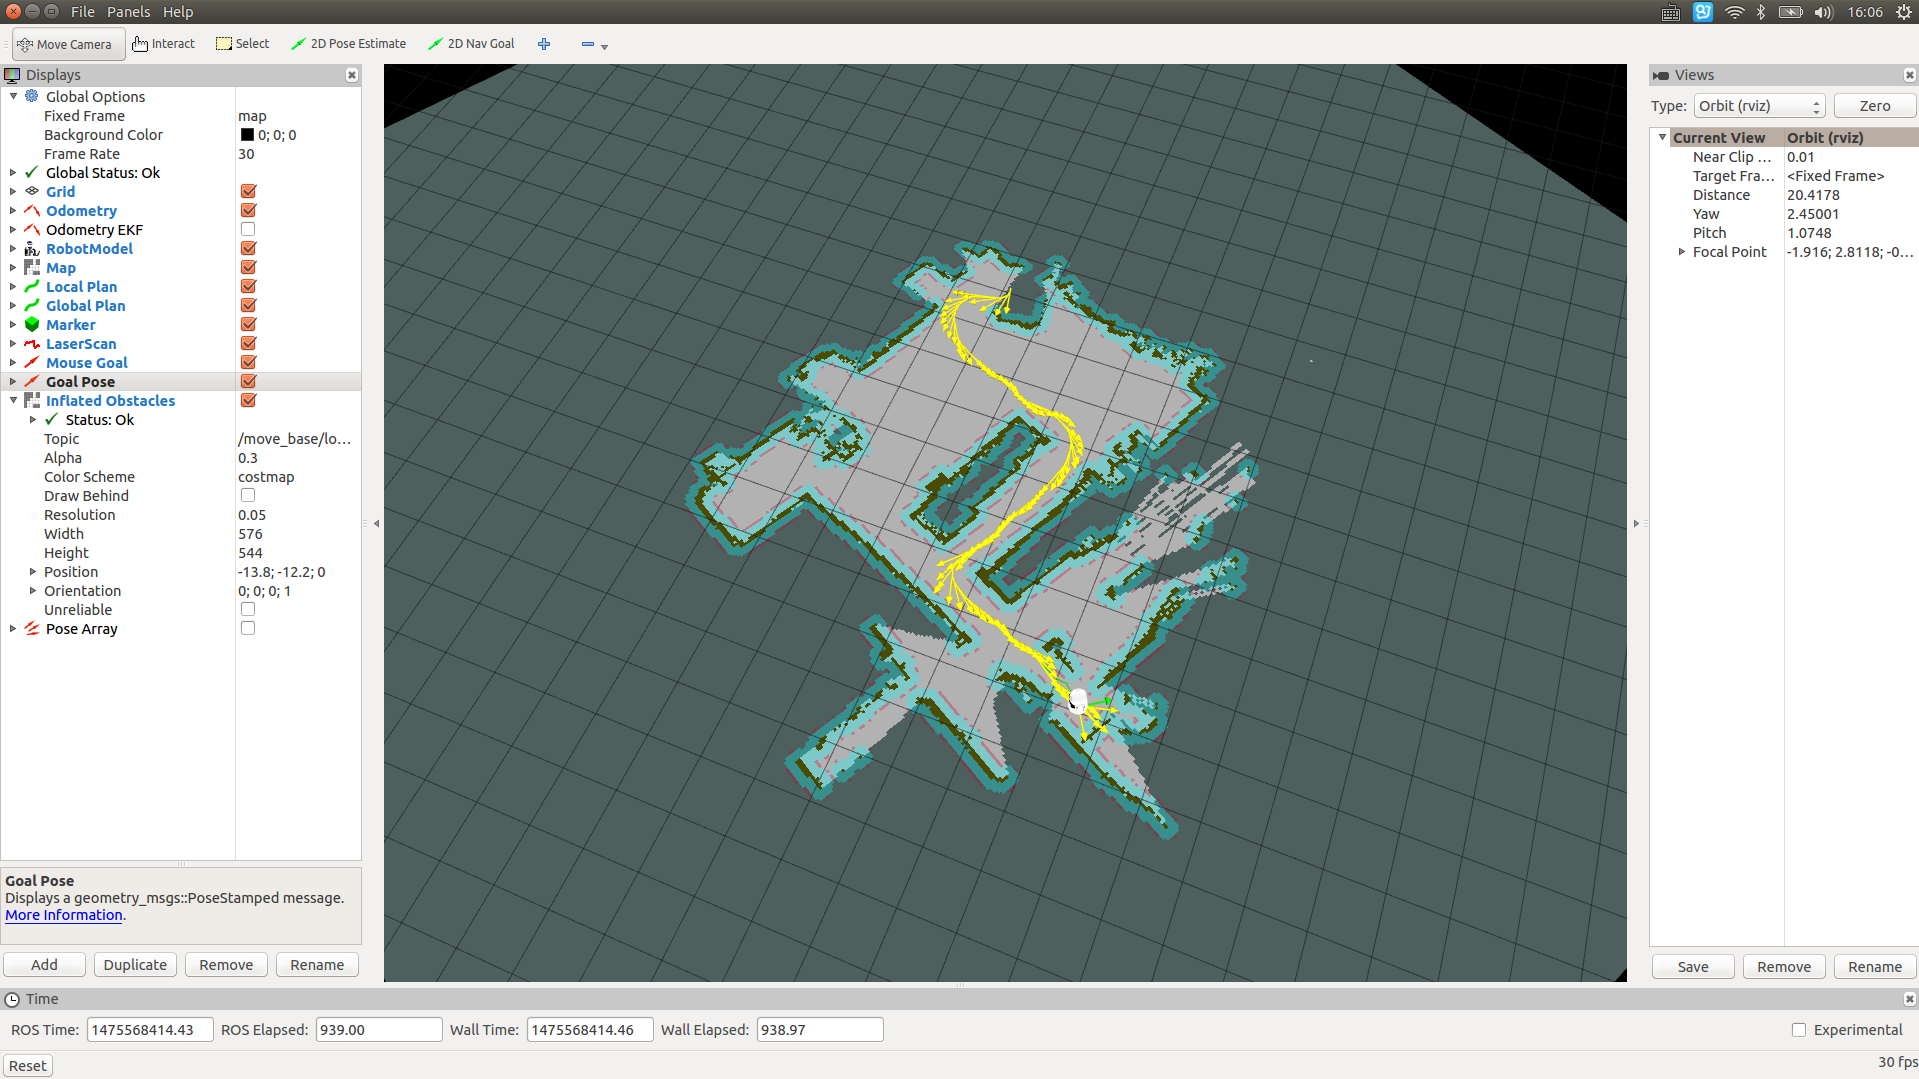The width and height of the screenshot is (1919, 1079).
Task: Open the File menu
Action: click(83, 12)
